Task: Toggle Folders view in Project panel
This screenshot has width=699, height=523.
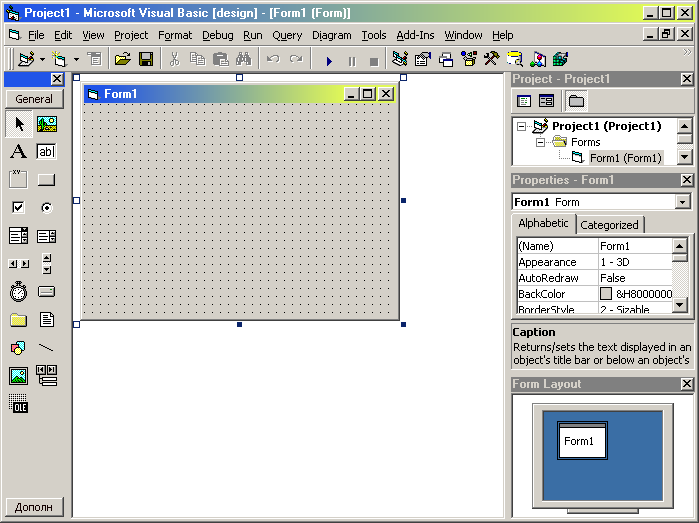Action: click(x=576, y=101)
